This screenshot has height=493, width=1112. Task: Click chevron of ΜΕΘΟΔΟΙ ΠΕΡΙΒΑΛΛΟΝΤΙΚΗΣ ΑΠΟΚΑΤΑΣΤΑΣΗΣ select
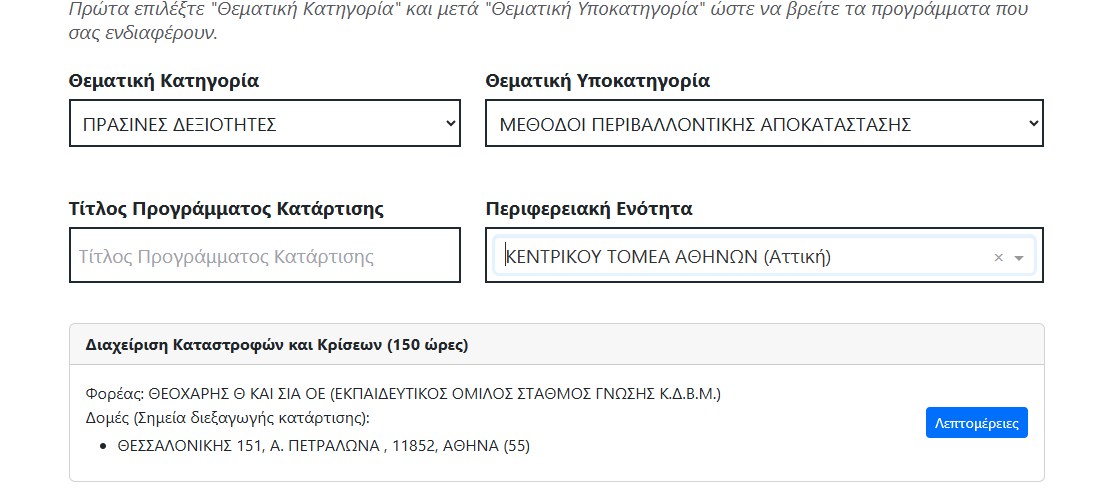pos(1033,123)
